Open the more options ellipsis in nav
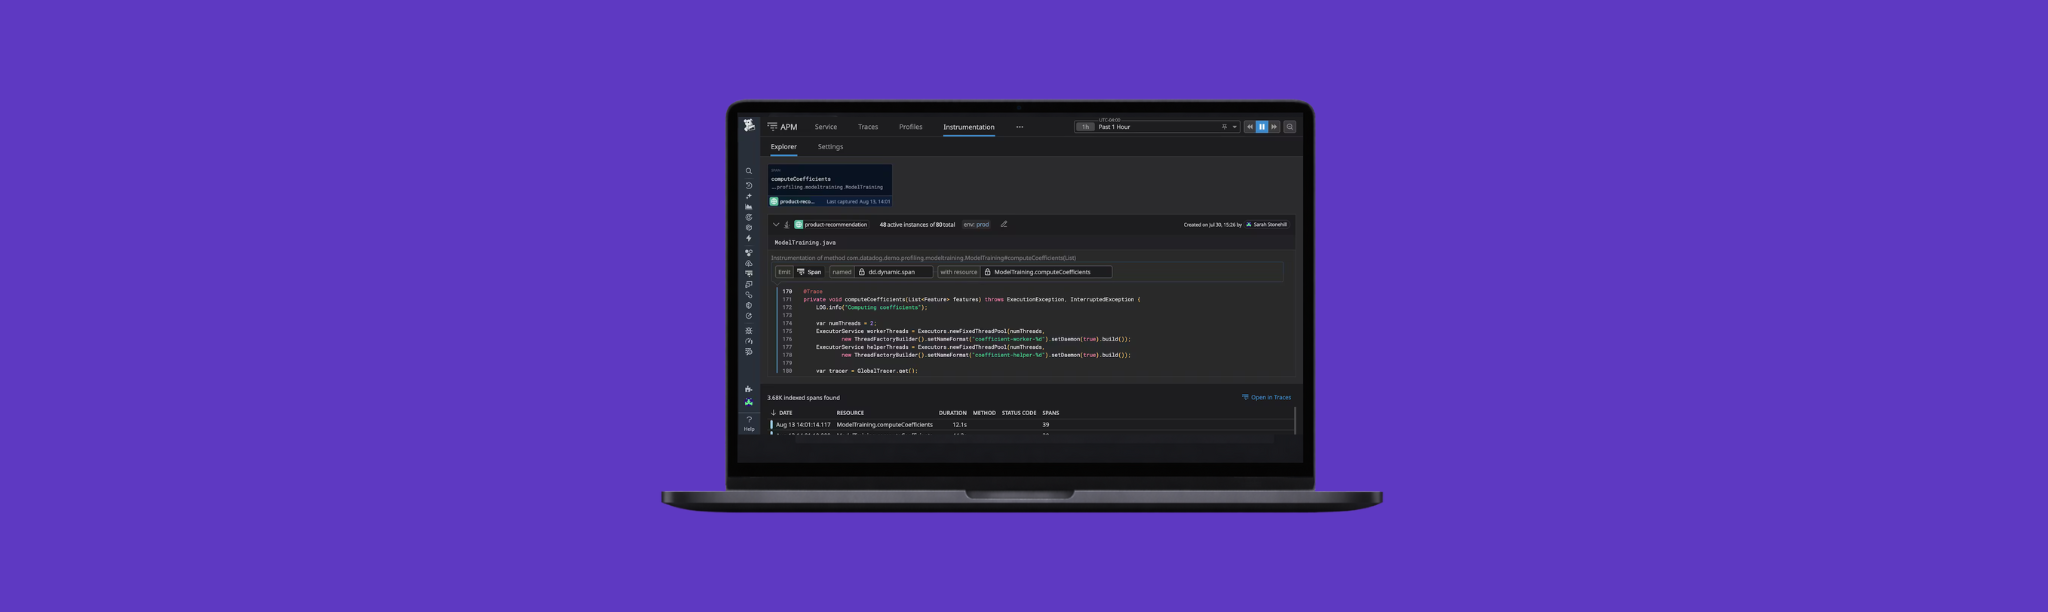 (x=1019, y=127)
